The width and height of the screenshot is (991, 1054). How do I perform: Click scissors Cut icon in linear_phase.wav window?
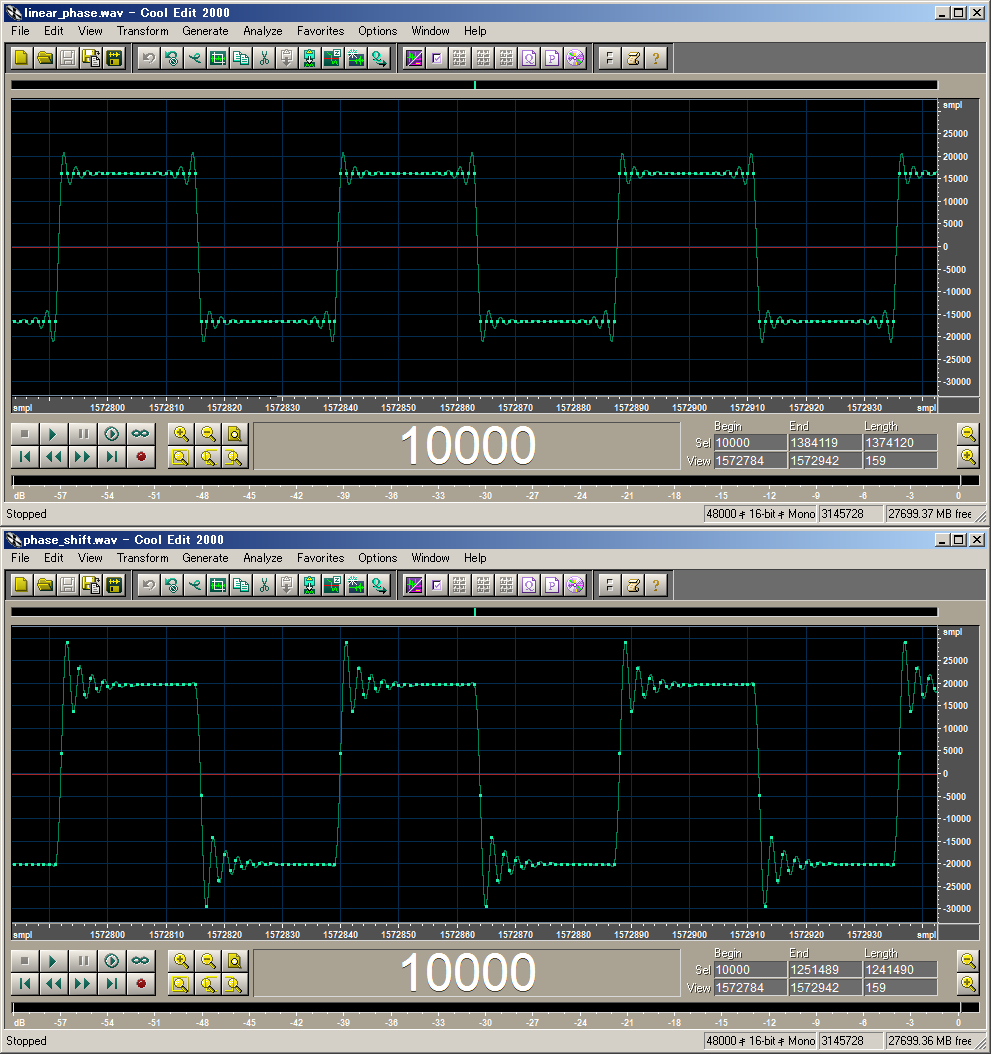click(x=264, y=58)
